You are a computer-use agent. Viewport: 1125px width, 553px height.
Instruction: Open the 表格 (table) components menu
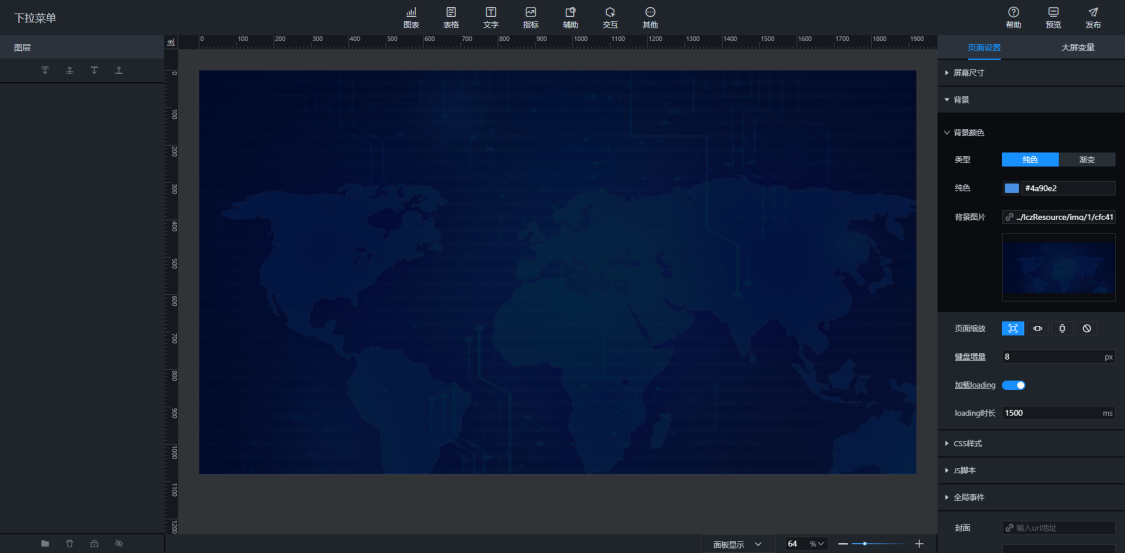click(x=451, y=17)
